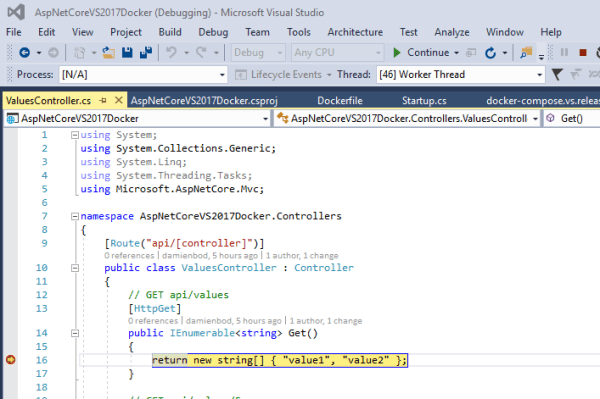Click the Redo arrow icon
The width and height of the screenshot is (600, 399).
tap(201, 52)
